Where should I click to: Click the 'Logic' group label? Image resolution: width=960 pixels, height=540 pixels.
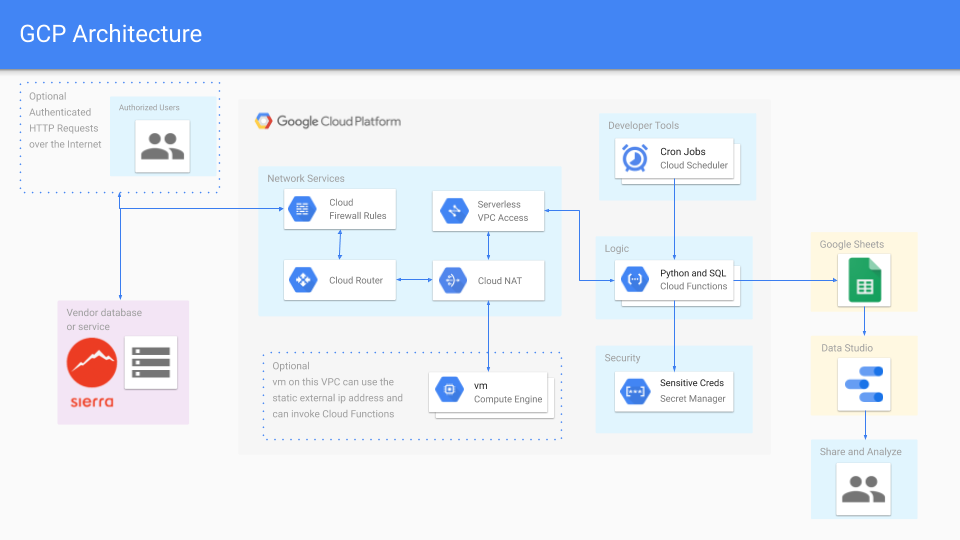tap(617, 249)
